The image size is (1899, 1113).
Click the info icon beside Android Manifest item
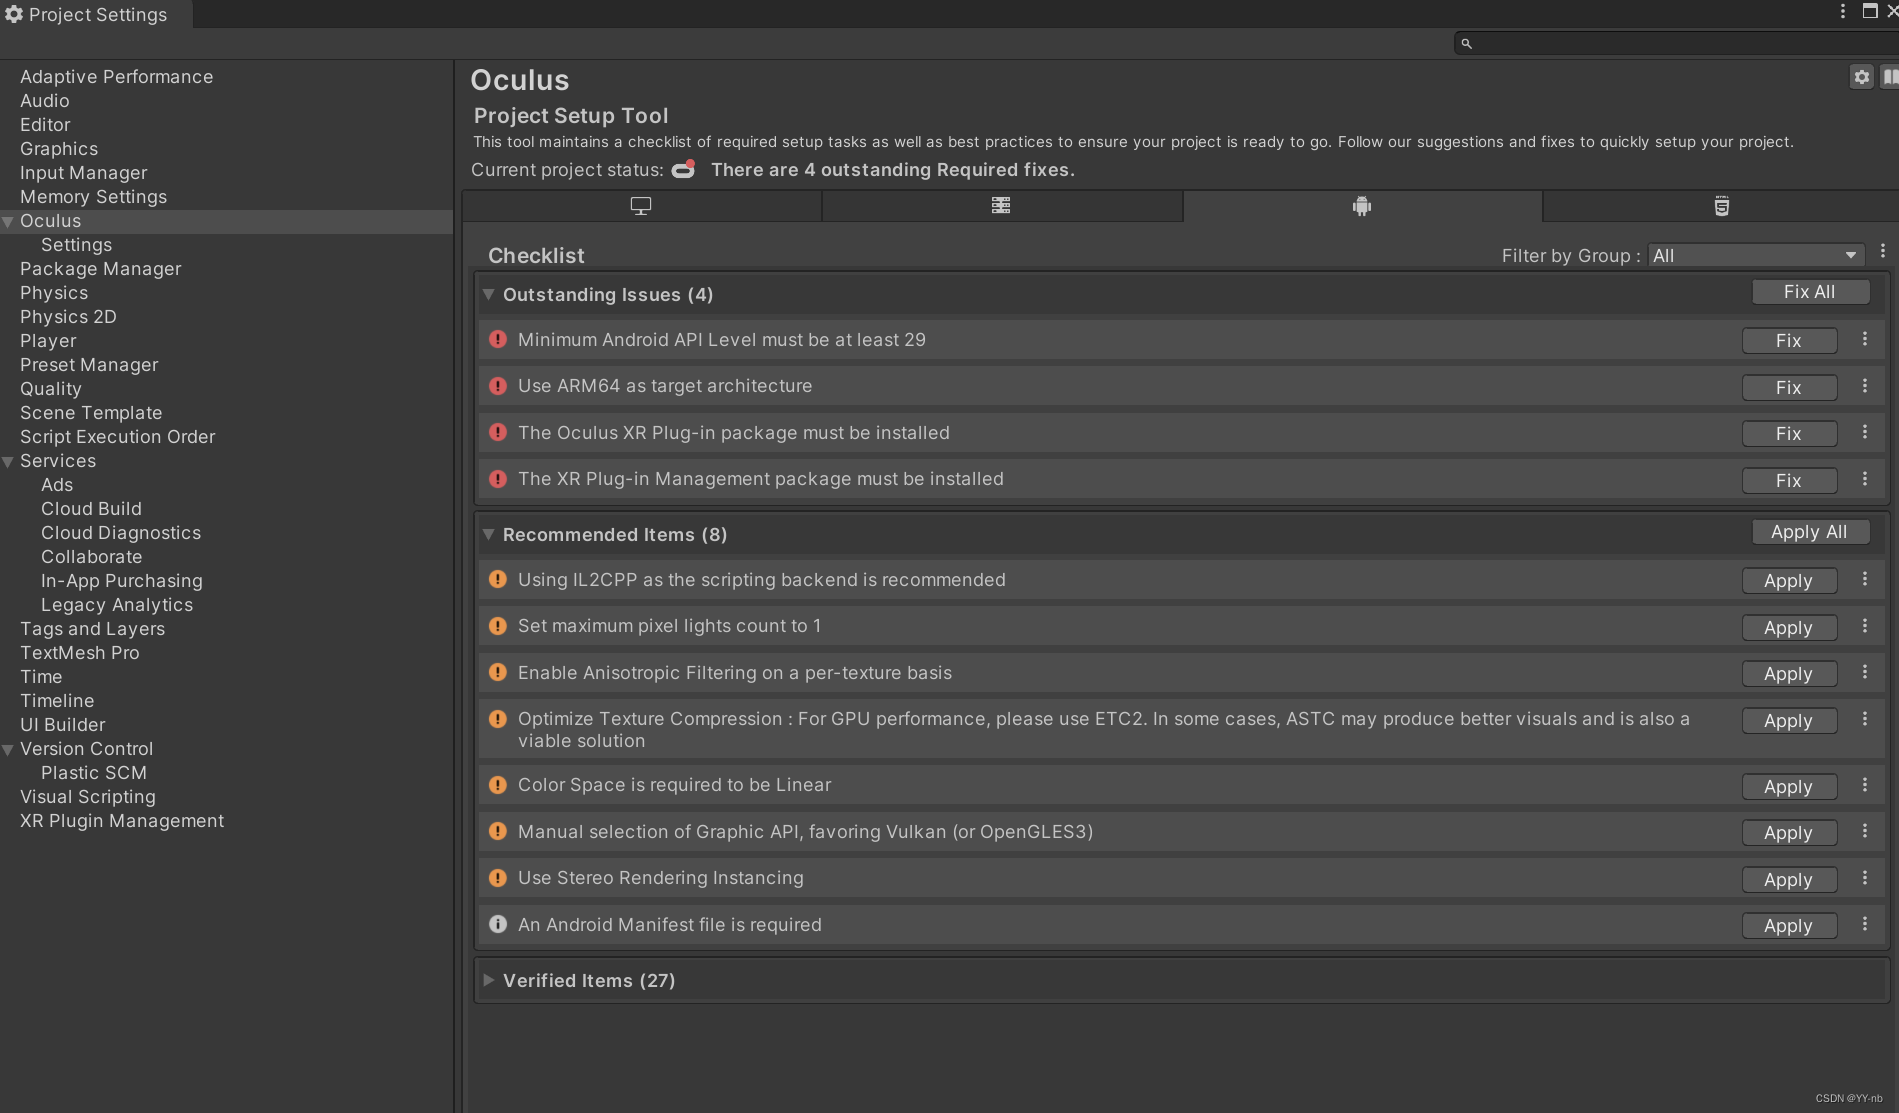click(x=498, y=924)
